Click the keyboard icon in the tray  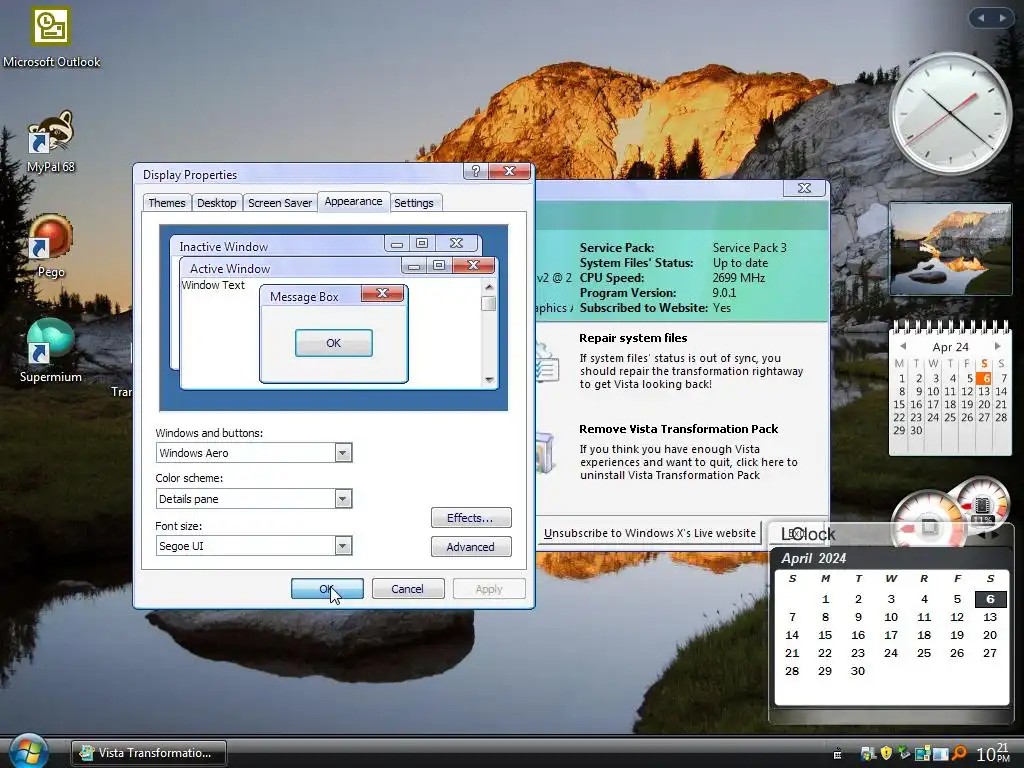pos(837,754)
